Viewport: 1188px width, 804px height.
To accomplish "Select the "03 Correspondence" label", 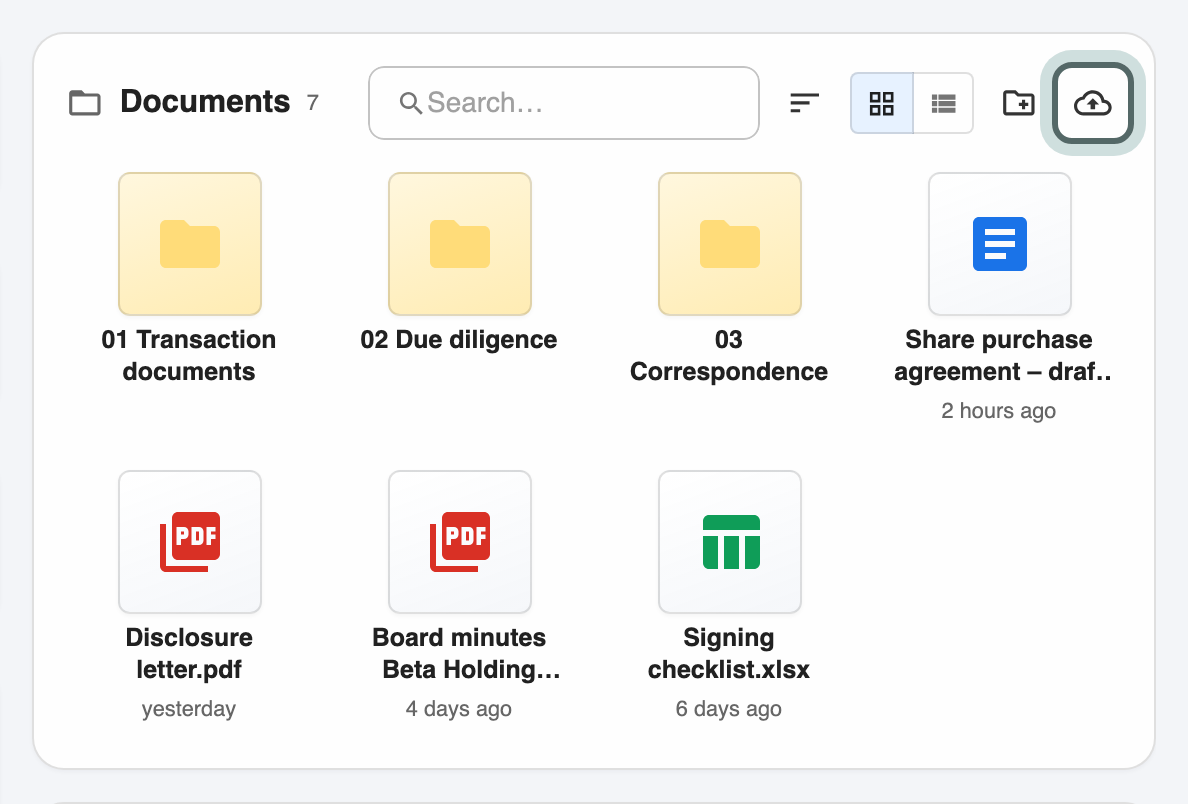I will (x=729, y=355).
